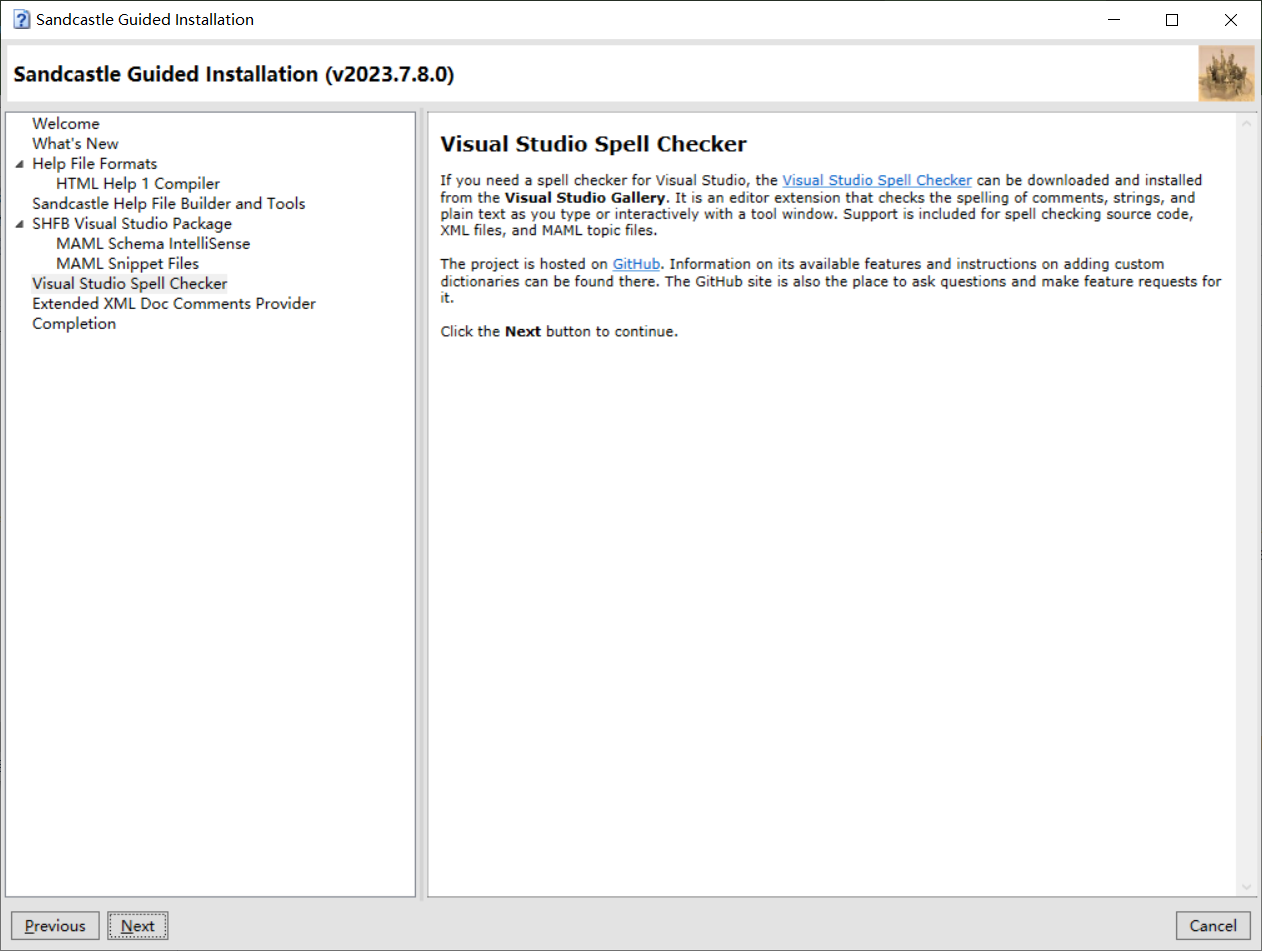
Task: Open the What's New page
Action: pos(75,144)
